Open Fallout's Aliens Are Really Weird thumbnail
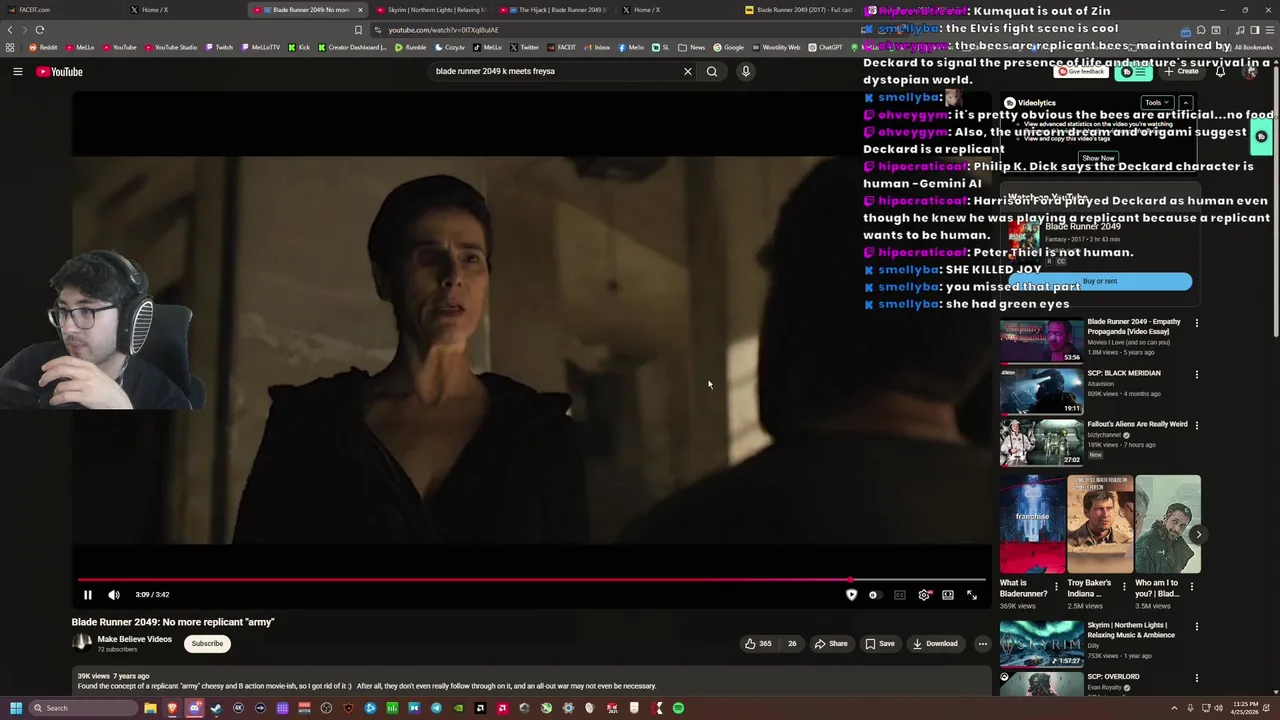 pos(1041,442)
